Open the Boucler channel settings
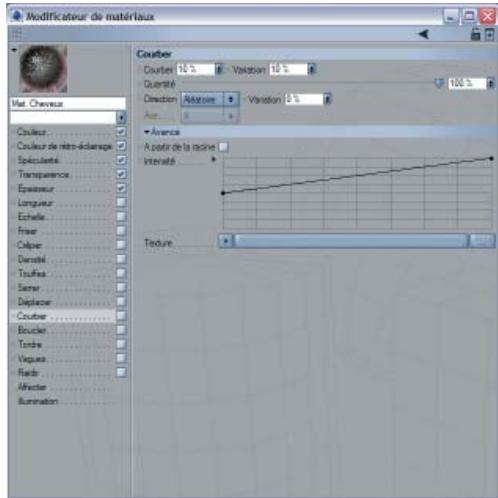Screen dimensions: 498x498 (x=32, y=330)
